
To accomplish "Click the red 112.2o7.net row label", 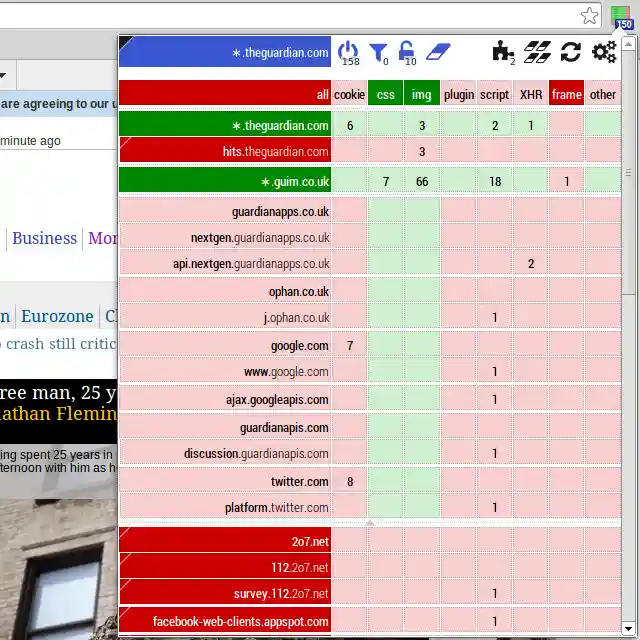I will pyautogui.click(x=225, y=566).
